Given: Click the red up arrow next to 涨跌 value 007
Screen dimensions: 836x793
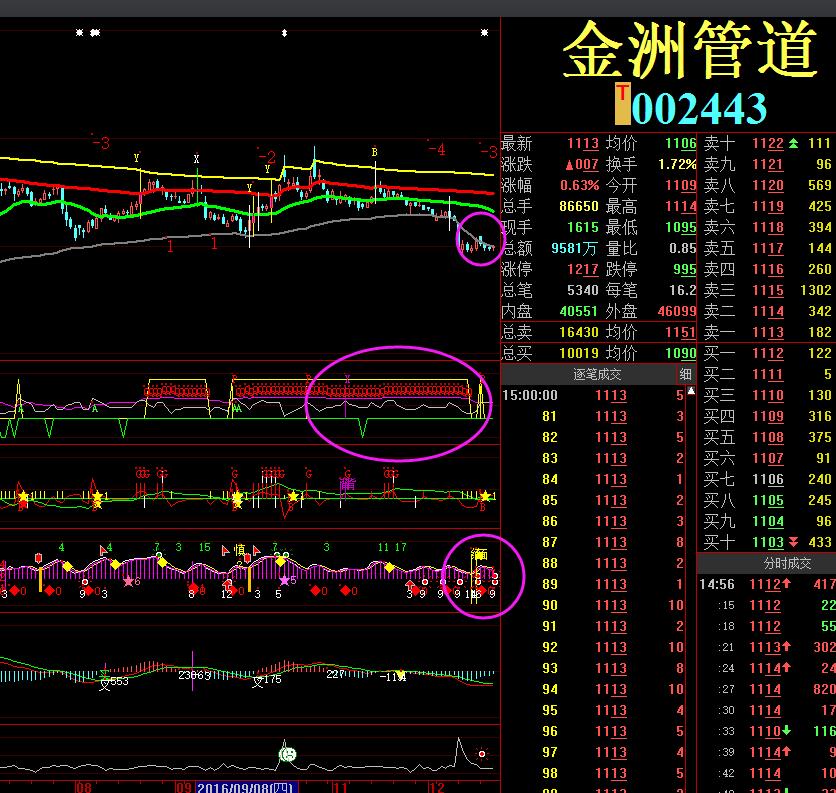Looking at the screenshot, I should click(x=569, y=165).
